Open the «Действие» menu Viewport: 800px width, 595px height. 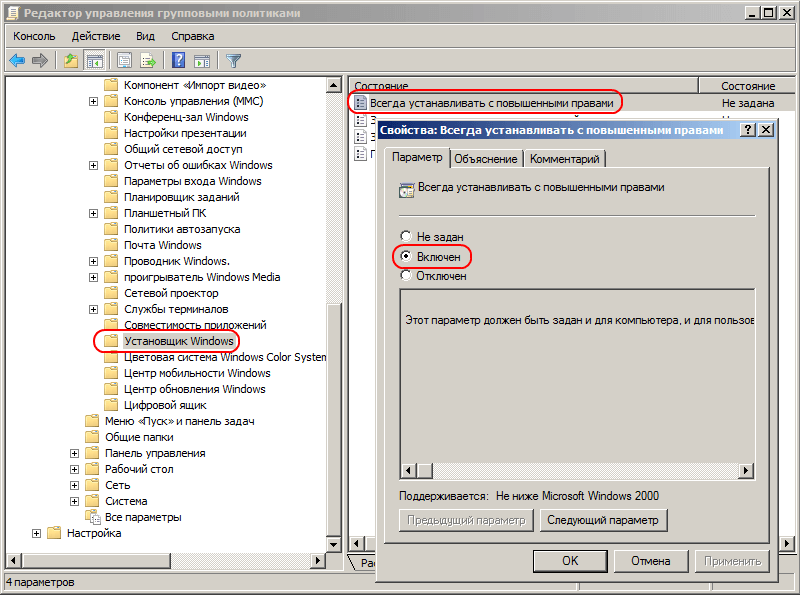point(96,36)
